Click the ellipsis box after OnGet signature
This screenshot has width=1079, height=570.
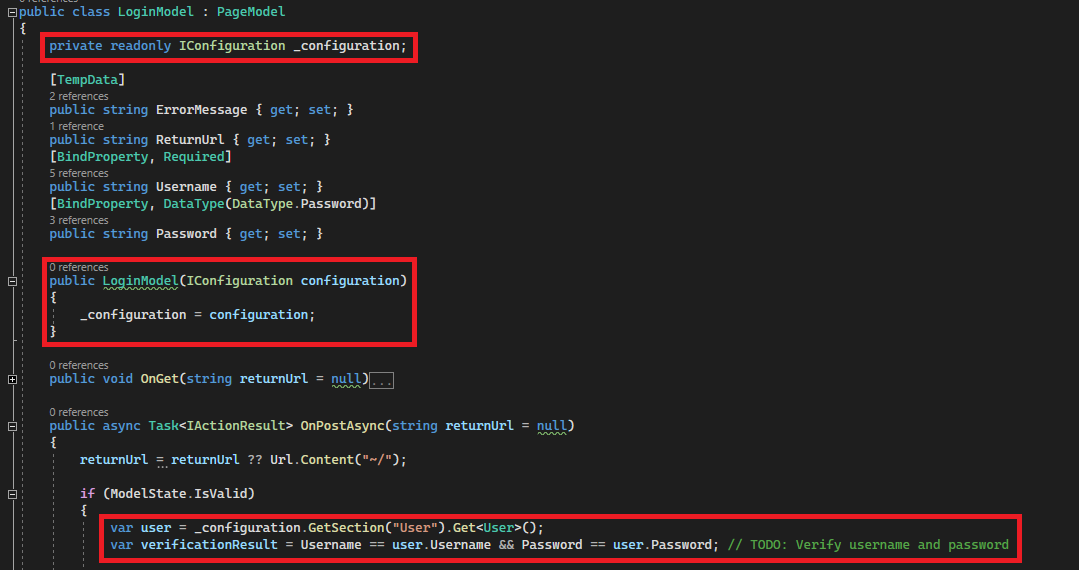[381, 380]
